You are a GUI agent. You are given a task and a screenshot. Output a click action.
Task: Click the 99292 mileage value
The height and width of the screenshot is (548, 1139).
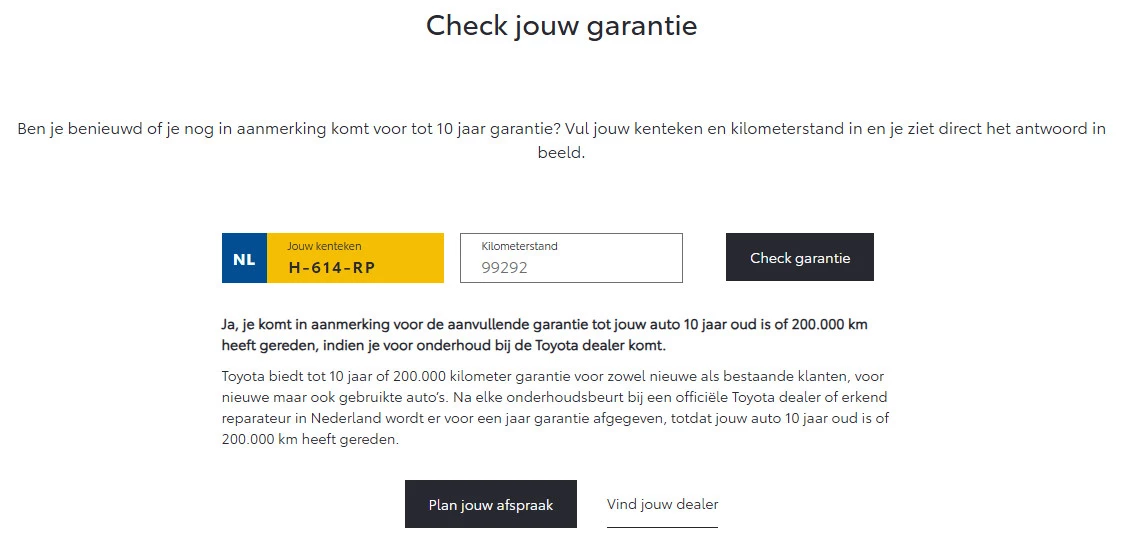(504, 267)
